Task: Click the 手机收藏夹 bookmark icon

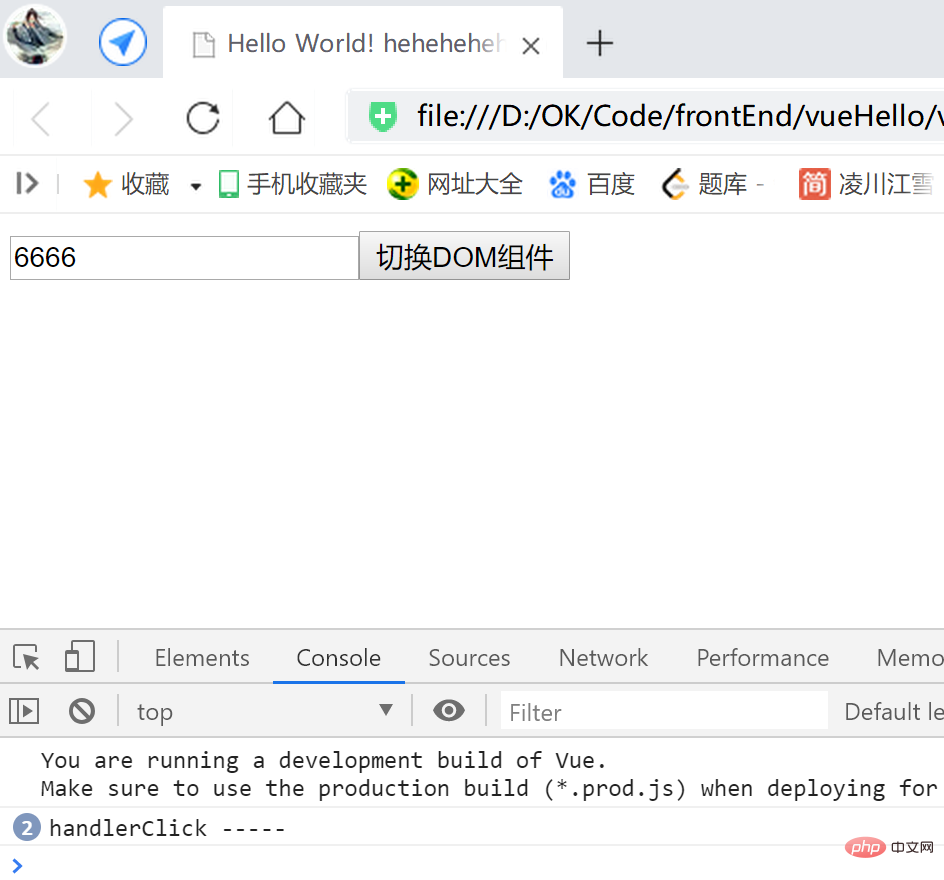Action: (x=227, y=184)
